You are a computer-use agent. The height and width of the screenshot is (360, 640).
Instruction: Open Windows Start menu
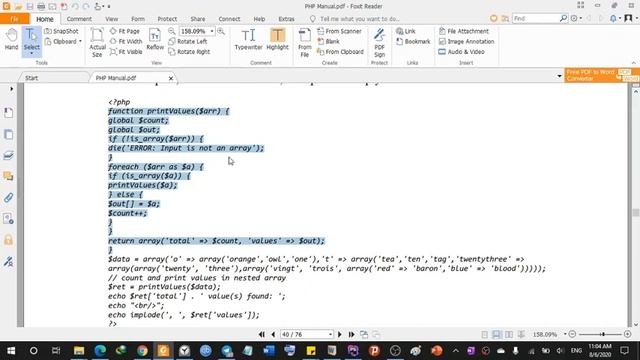click(x=11, y=351)
